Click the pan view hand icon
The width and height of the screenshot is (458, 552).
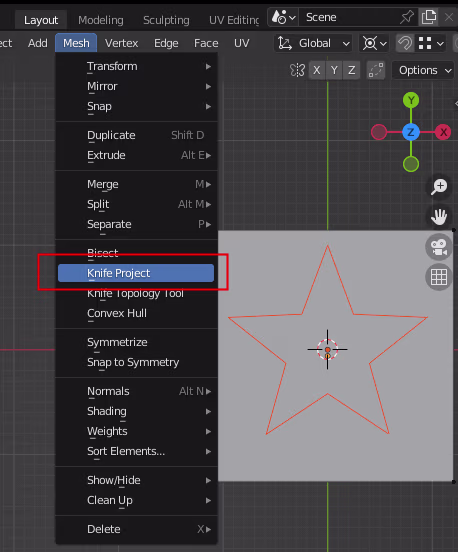(x=439, y=216)
